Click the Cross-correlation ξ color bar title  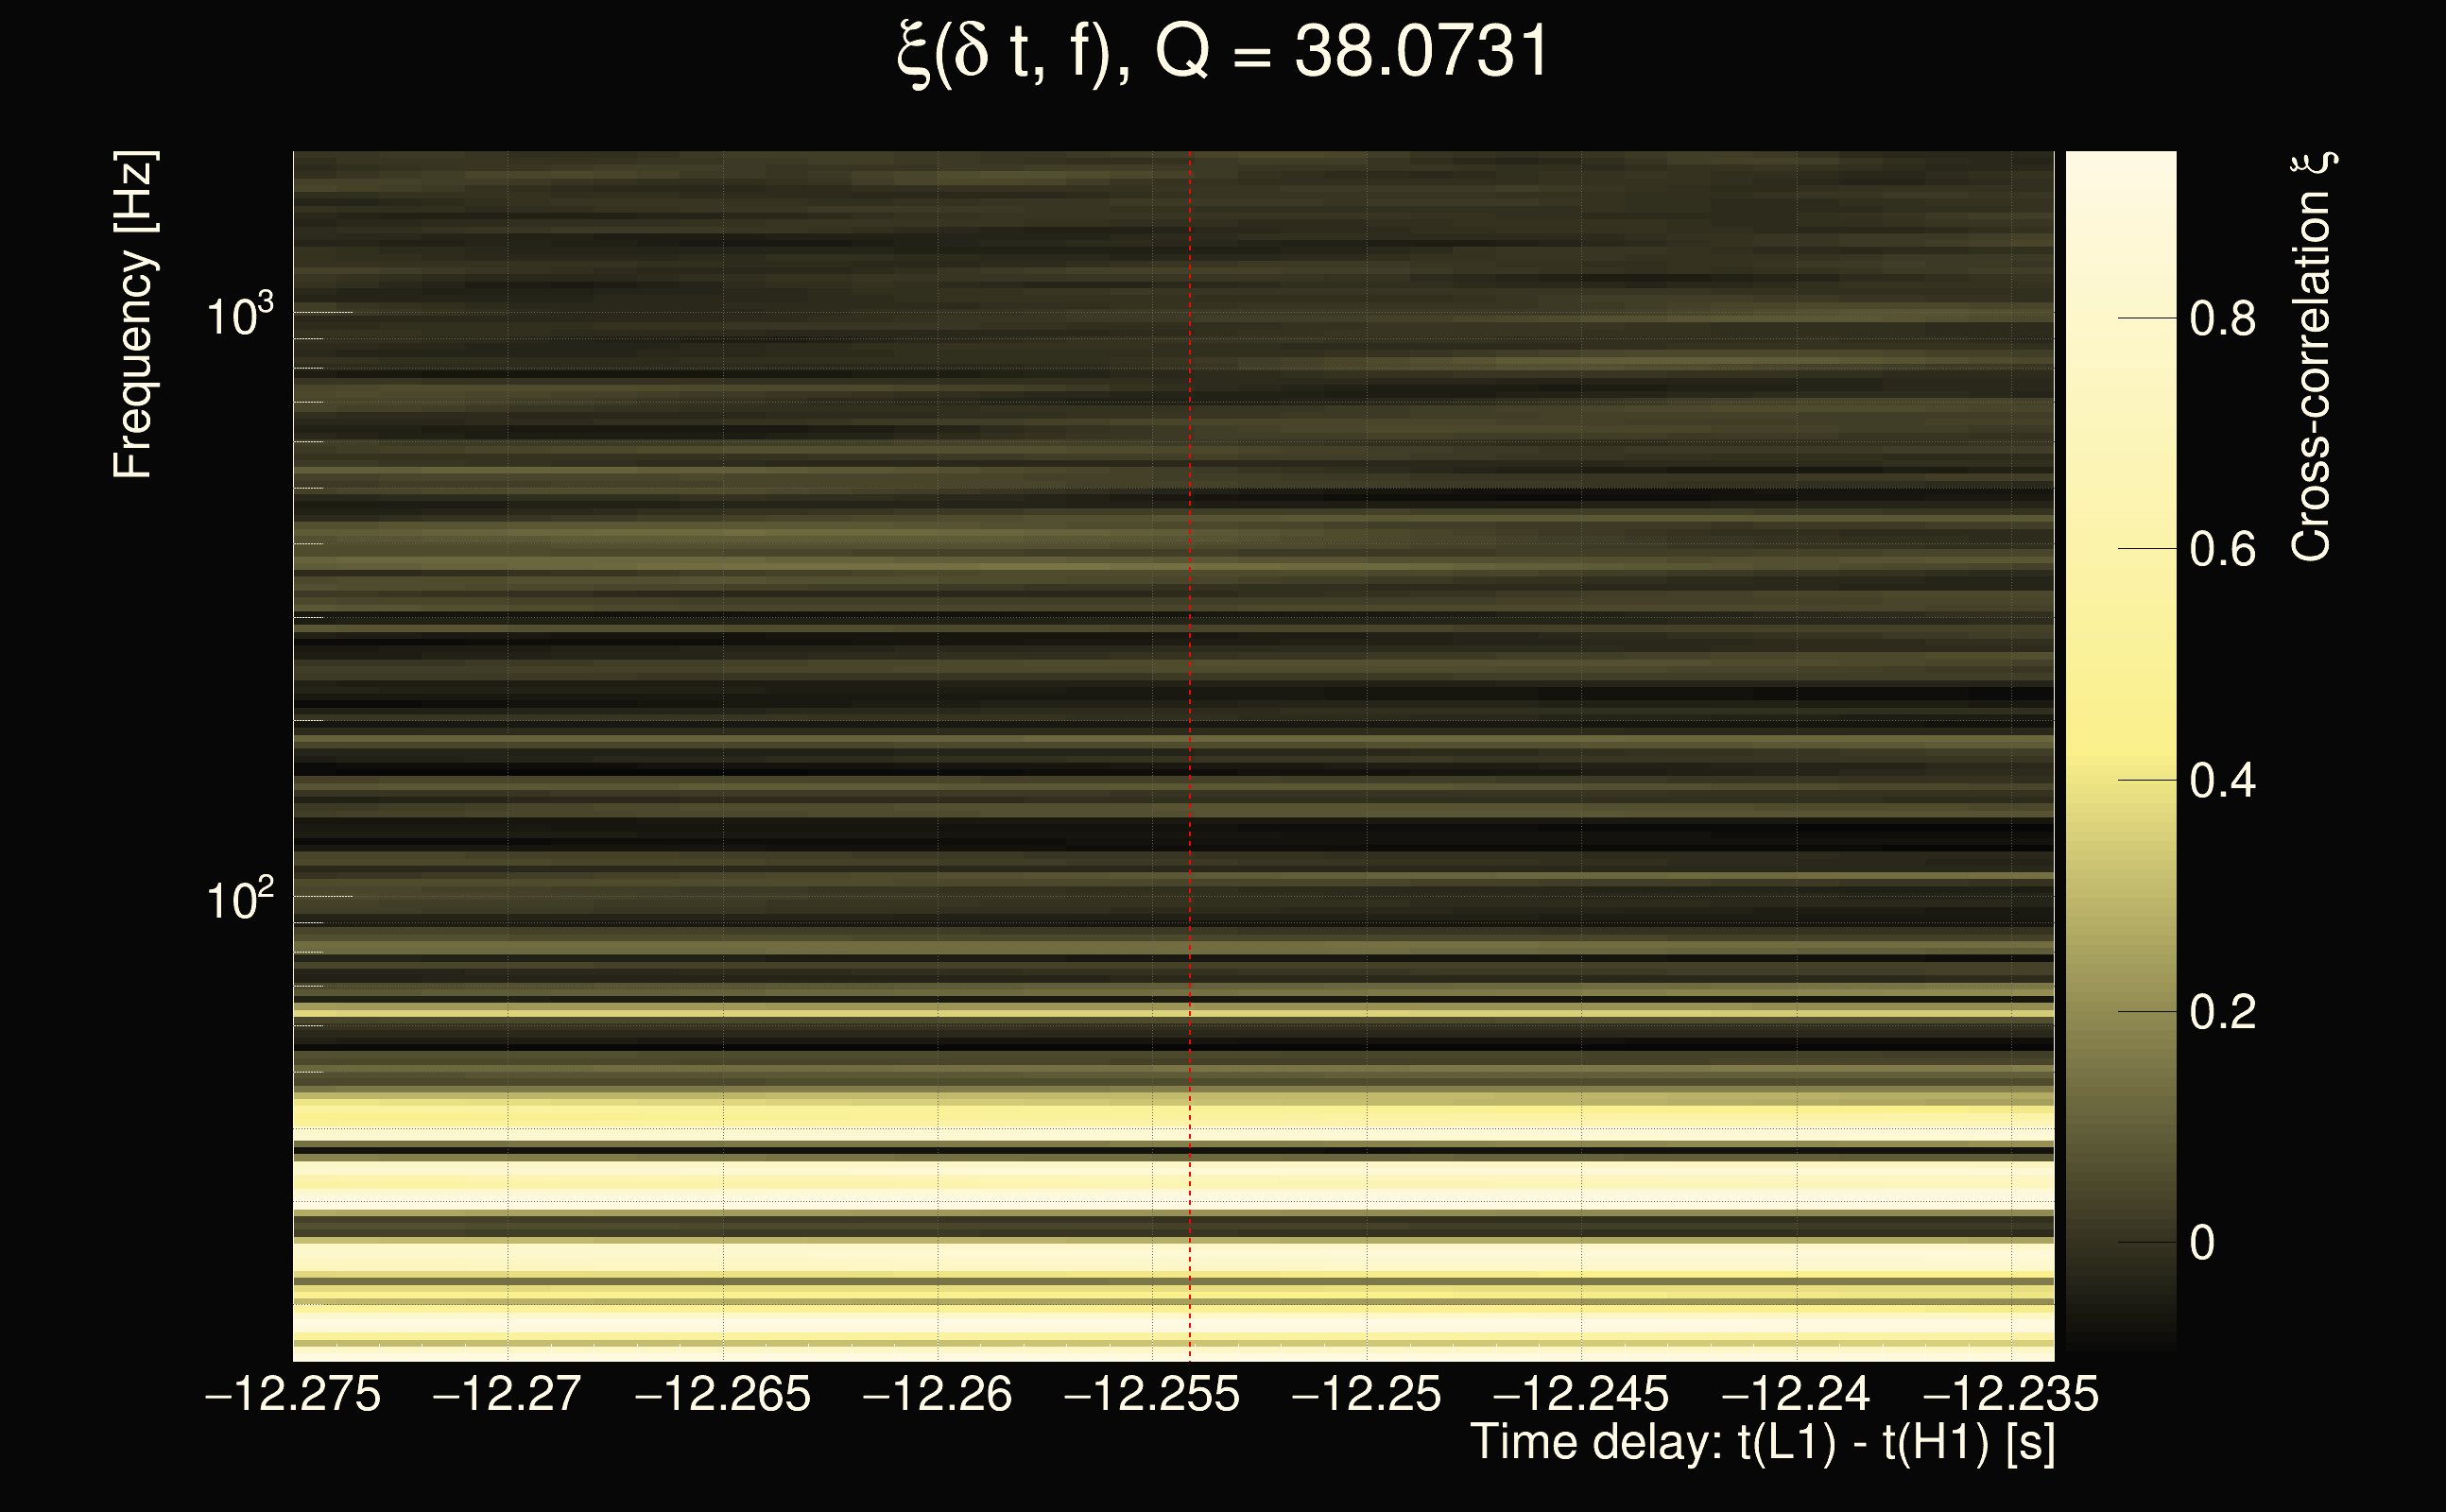pyautogui.click(x=2311, y=356)
